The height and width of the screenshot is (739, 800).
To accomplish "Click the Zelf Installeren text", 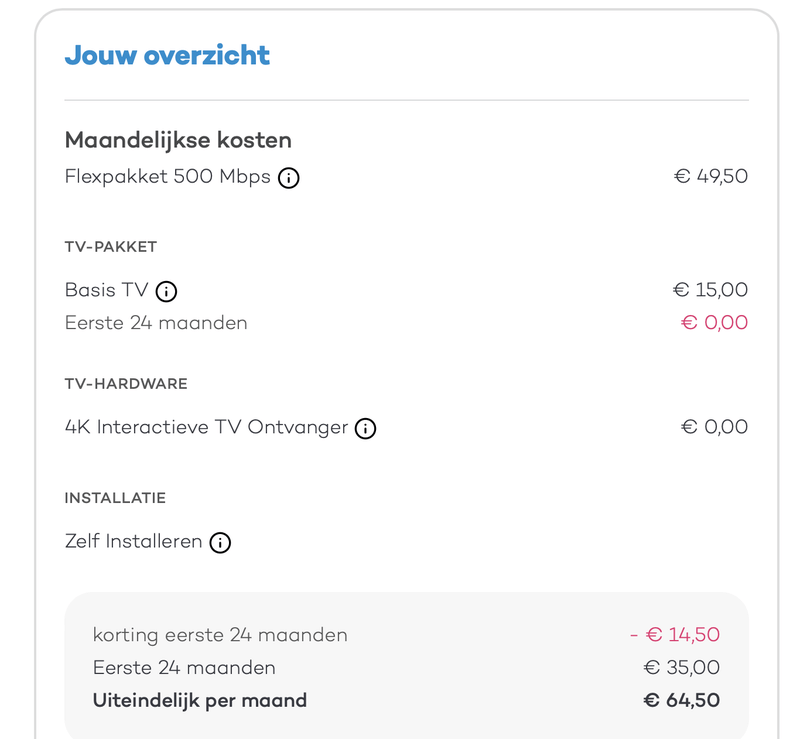I will pos(133,542).
